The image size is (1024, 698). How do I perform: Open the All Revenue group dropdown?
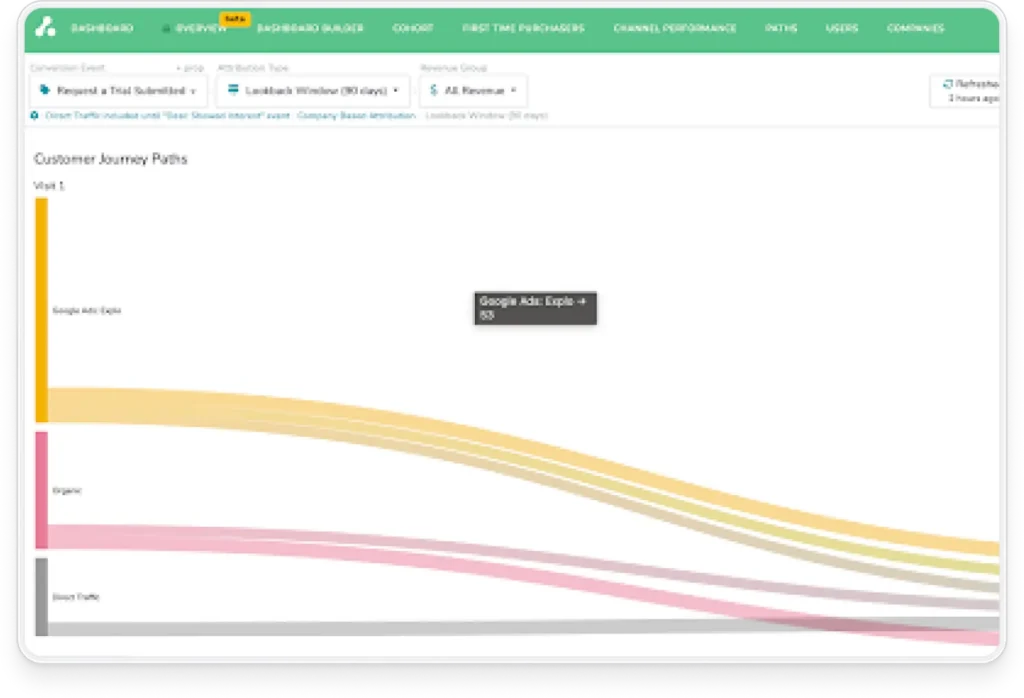473,91
